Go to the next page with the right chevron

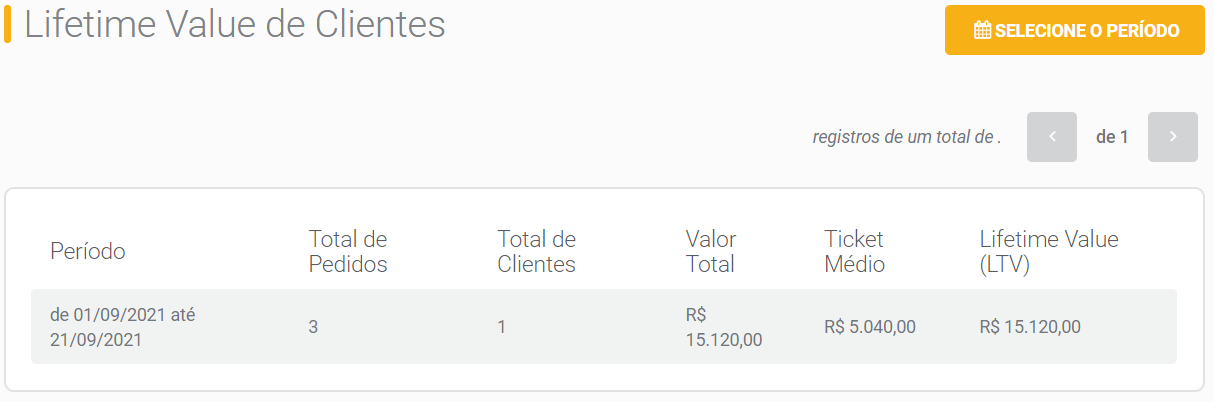pos(1173,137)
